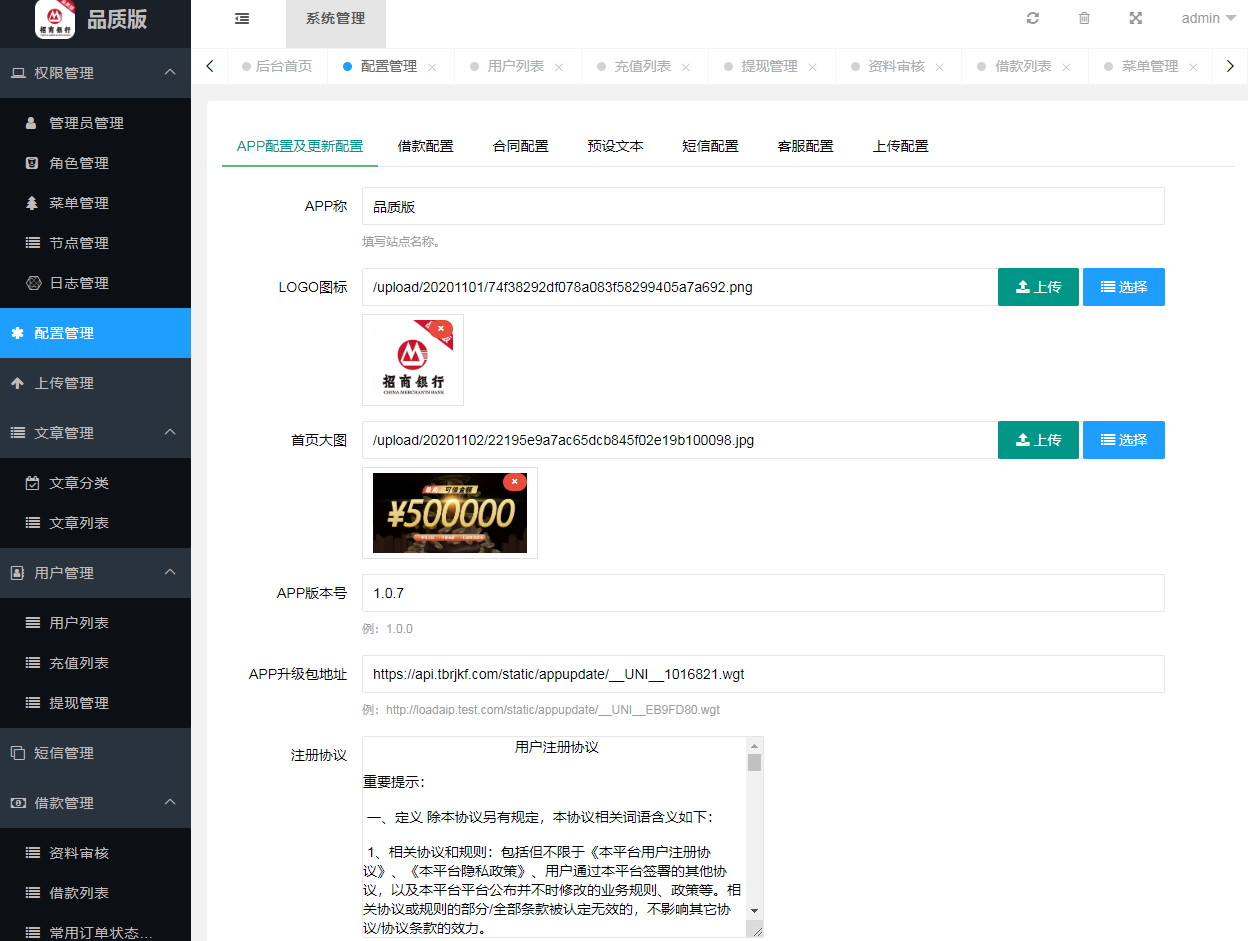
Task: Delete the homepage banner image via red X
Action: pyautogui.click(x=514, y=481)
